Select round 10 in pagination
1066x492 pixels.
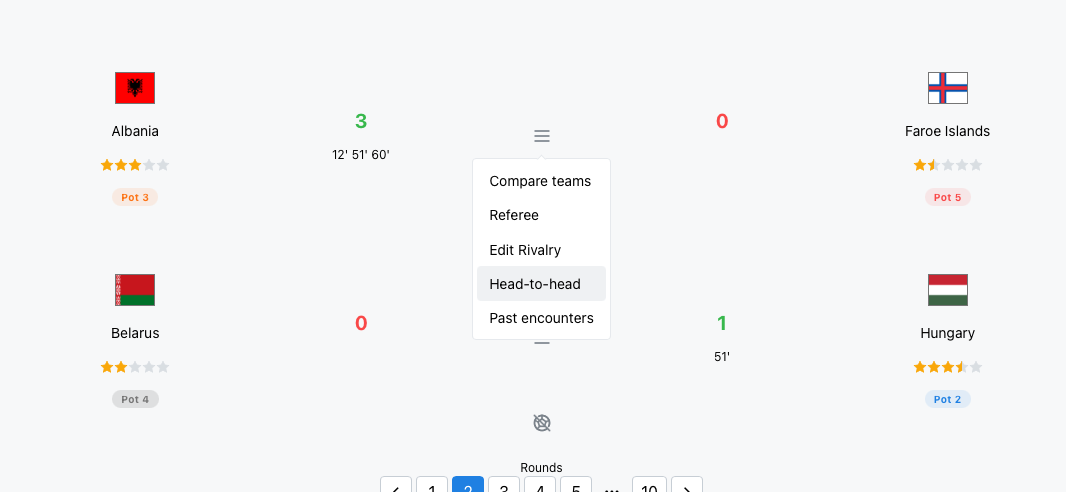(x=649, y=485)
